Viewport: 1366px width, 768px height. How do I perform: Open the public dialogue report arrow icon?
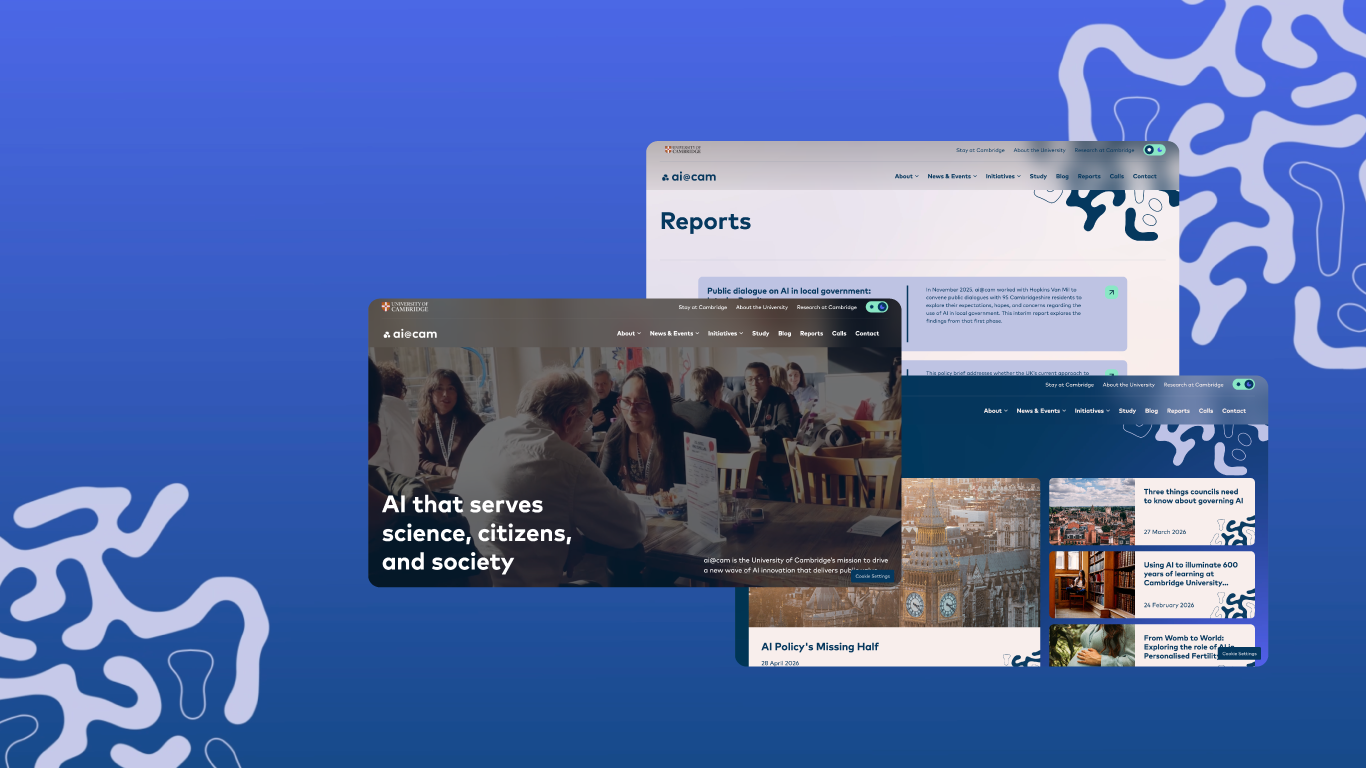click(x=1111, y=293)
